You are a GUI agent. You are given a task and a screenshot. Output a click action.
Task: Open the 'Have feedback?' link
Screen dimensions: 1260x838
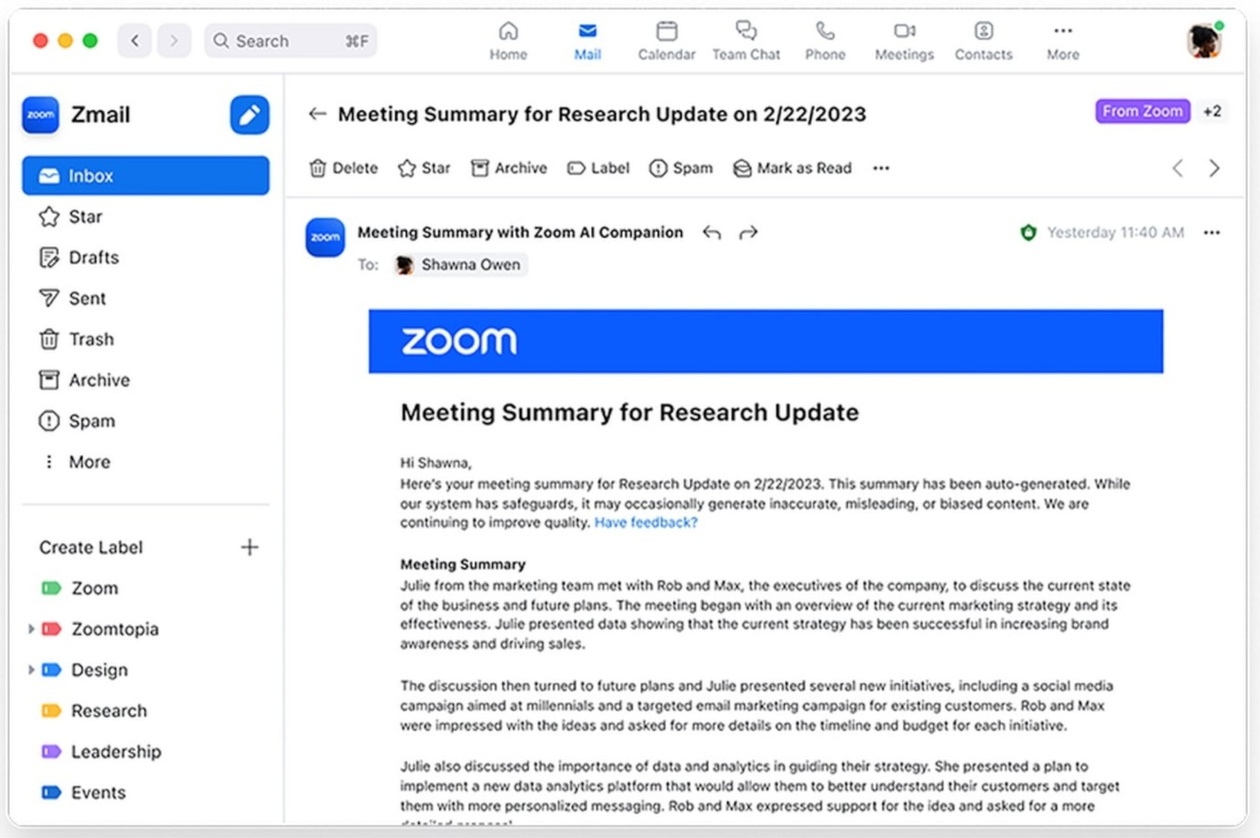pyautogui.click(x=646, y=522)
